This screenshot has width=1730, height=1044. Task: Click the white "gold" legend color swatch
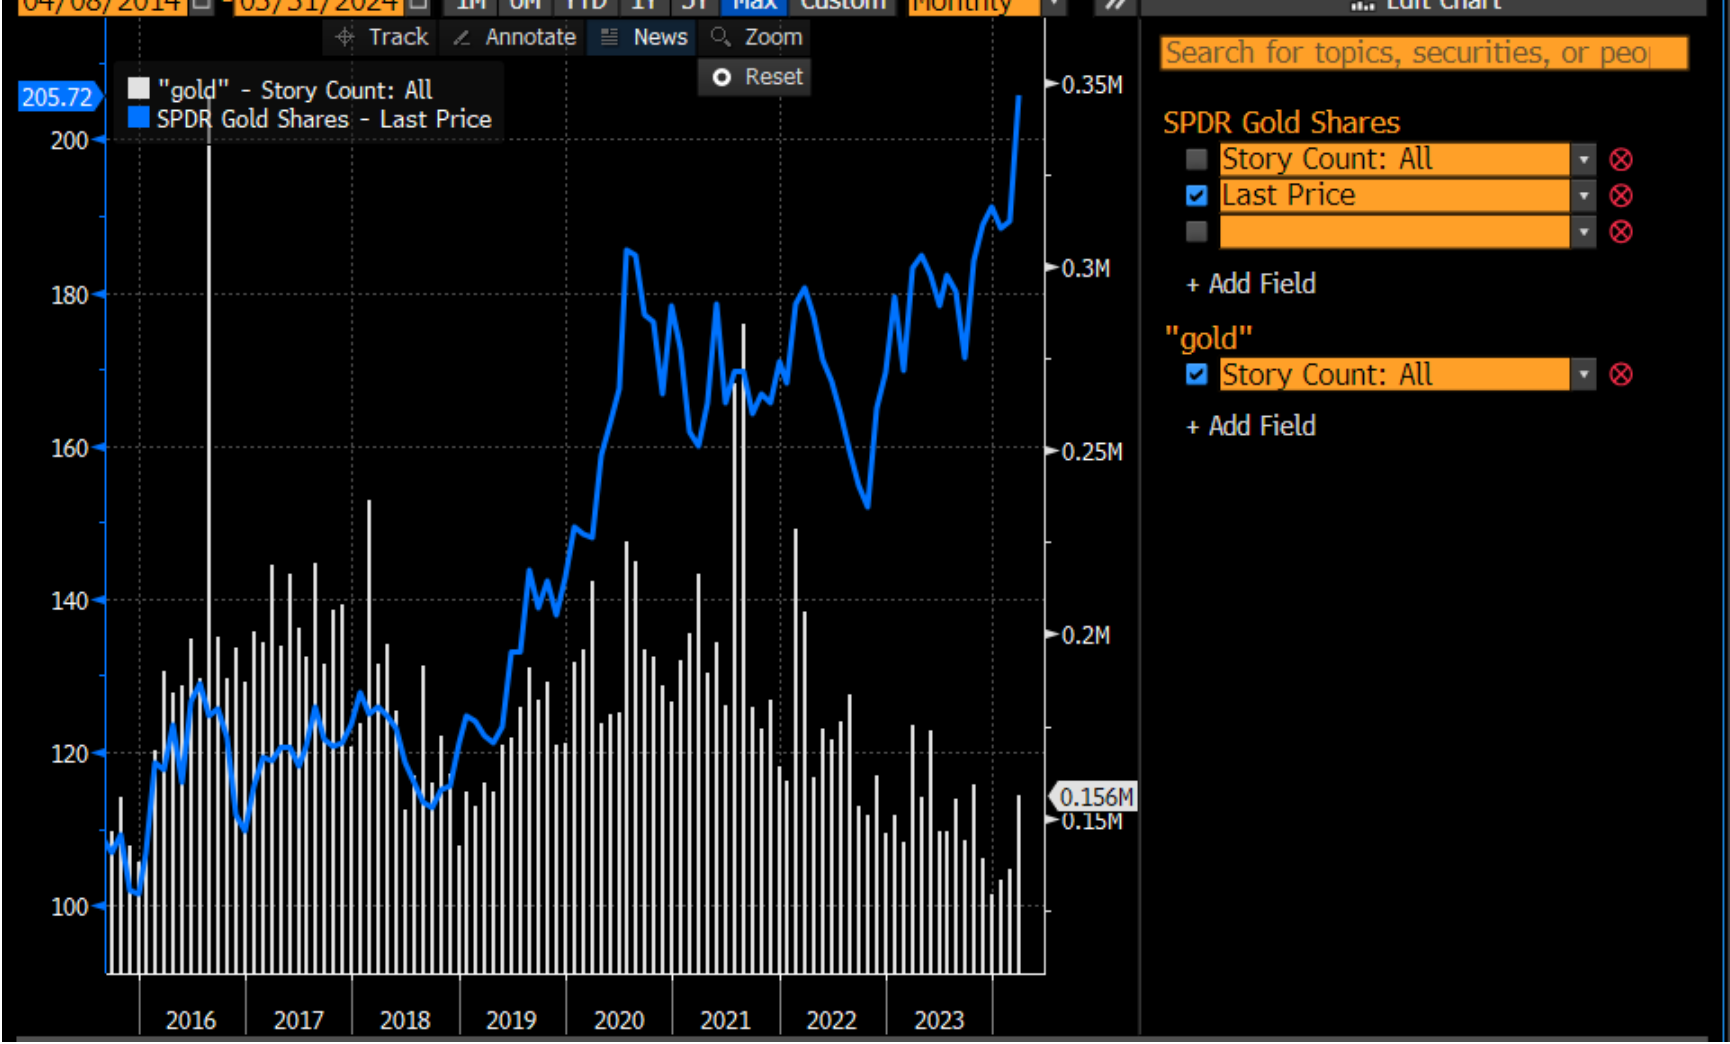[x=139, y=89]
